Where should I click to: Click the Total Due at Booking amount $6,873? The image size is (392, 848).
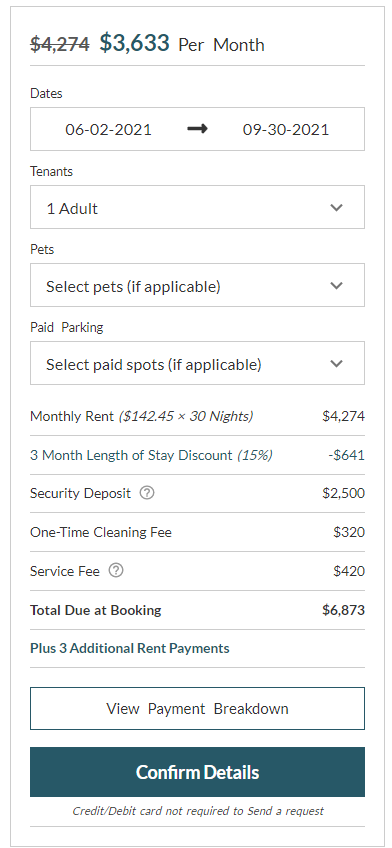click(343, 610)
